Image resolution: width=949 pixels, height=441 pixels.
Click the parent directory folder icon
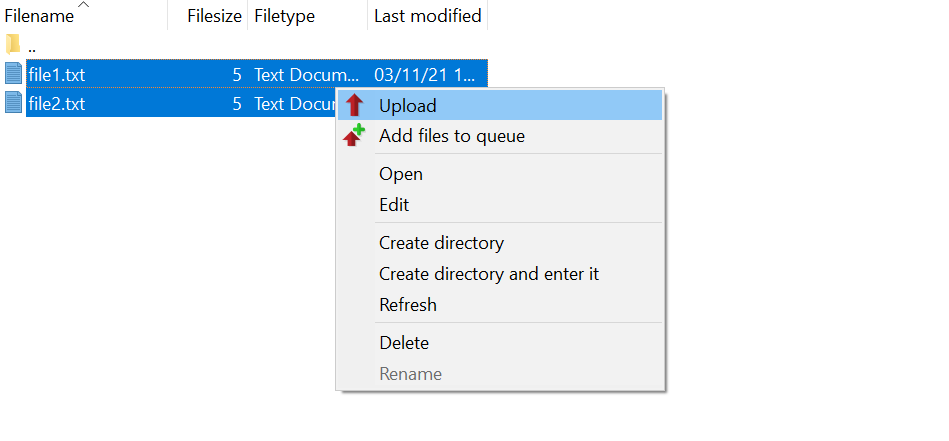click(13, 45)
